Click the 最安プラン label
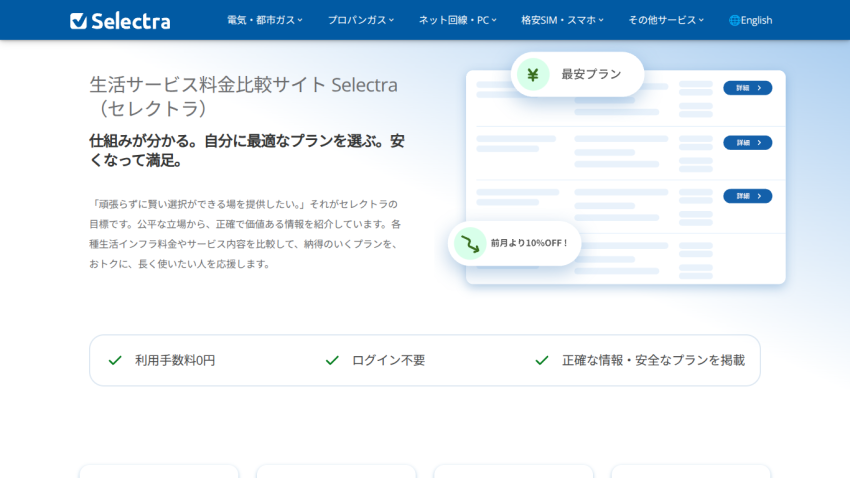The image size is (850, 478). pyautogui.click(x=591, y=74)
